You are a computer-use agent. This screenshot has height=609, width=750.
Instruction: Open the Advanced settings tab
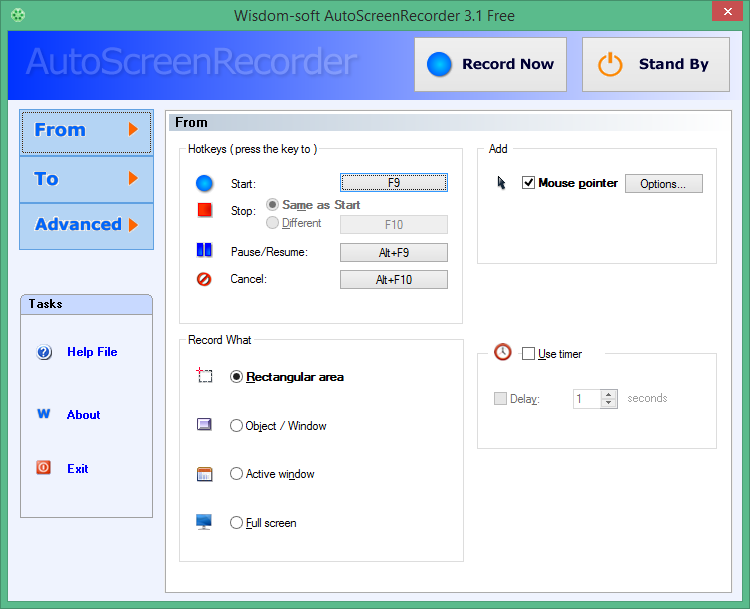(86, 225)
